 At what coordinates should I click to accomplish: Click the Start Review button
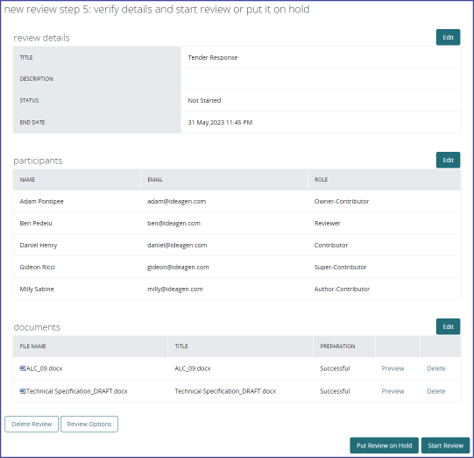[445, 446]
